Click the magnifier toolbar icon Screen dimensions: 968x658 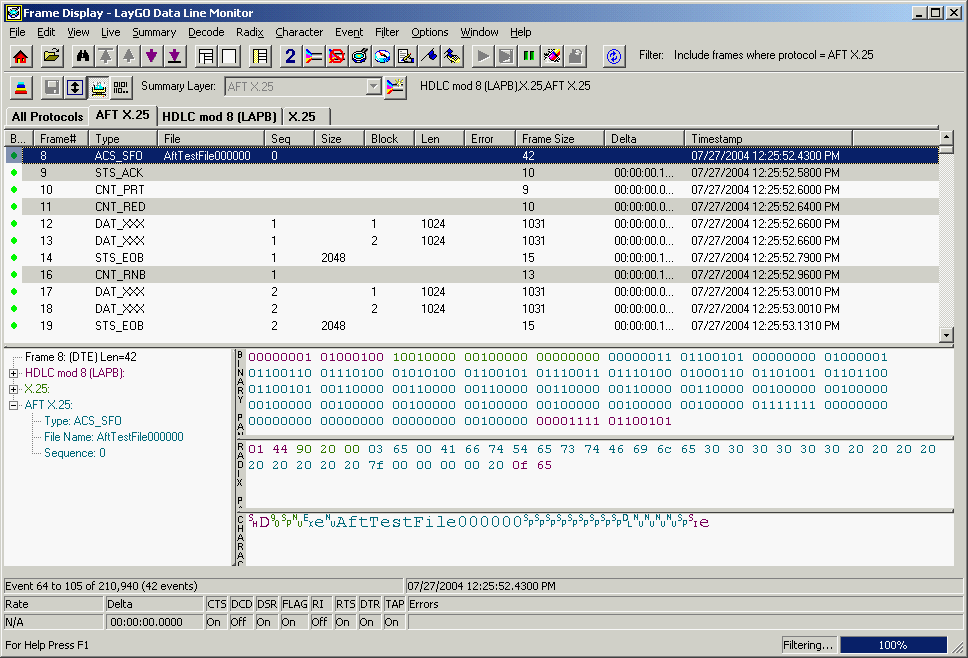click(359, 56)
